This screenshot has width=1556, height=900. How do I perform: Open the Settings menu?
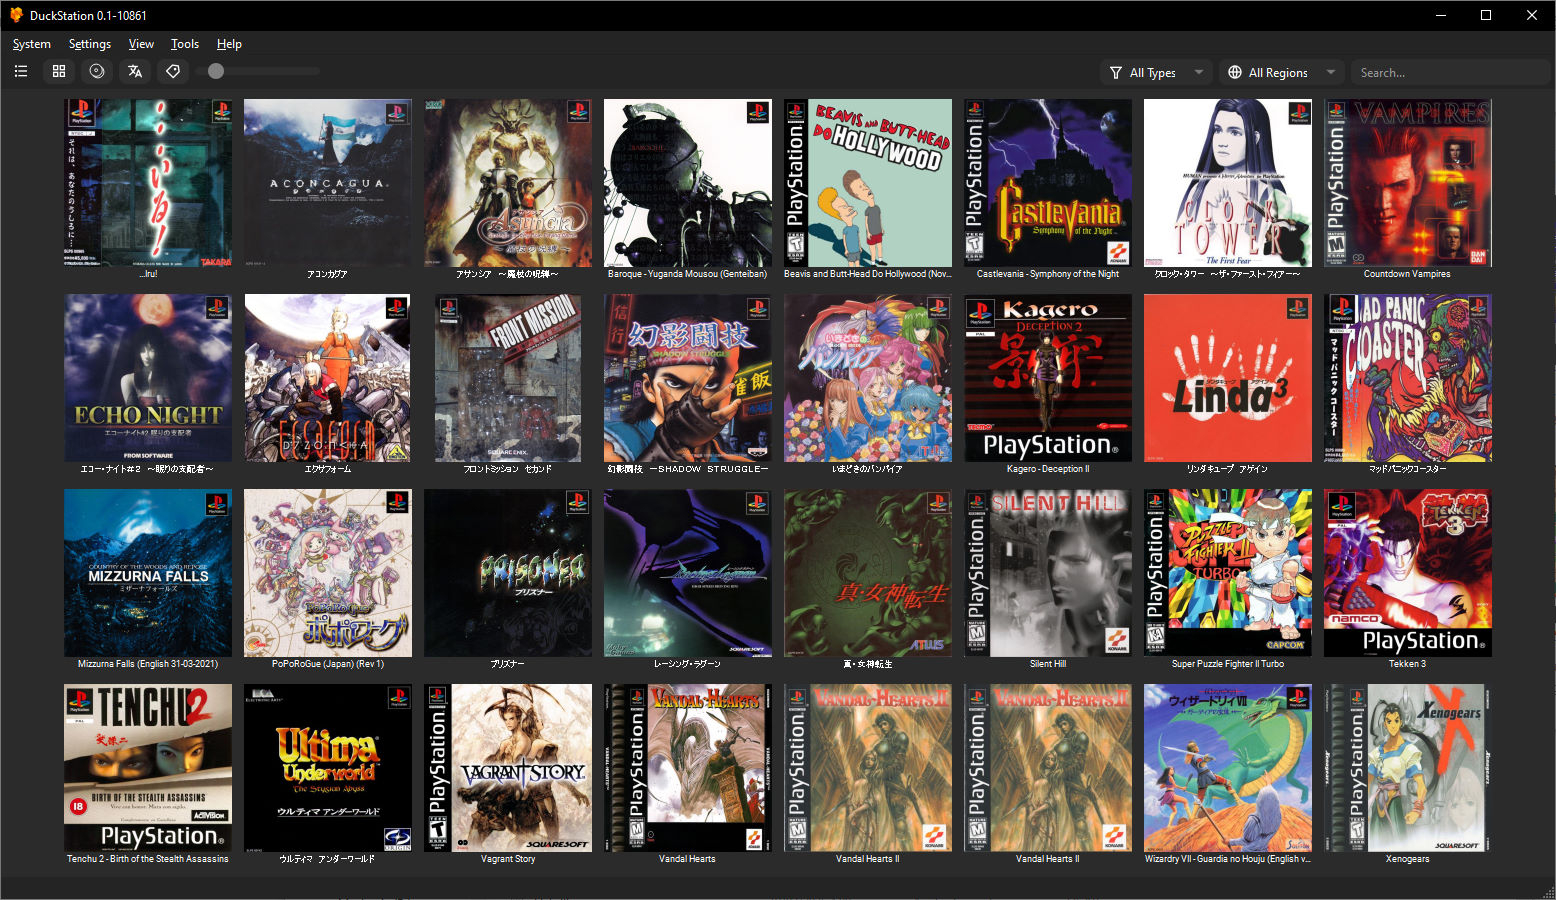[x=89, y=44]
